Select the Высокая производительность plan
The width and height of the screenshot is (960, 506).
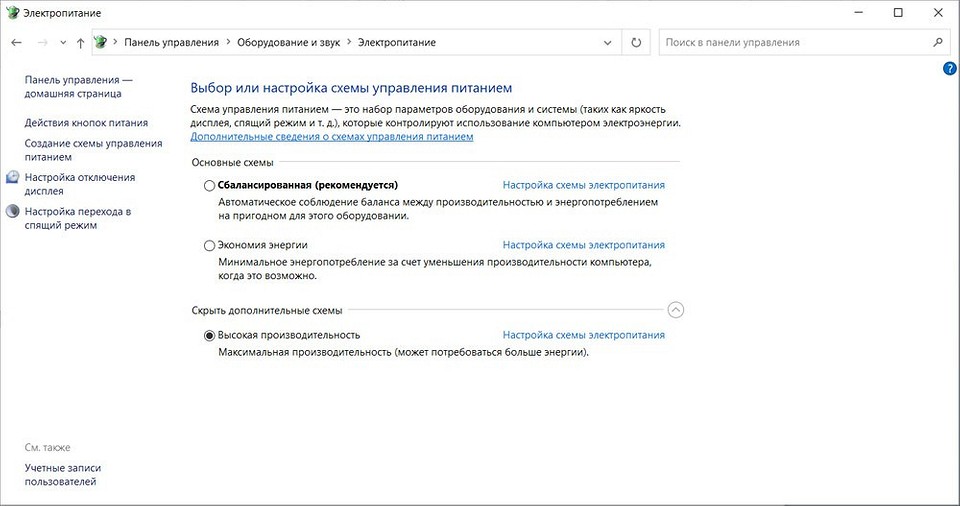(209, 335)
